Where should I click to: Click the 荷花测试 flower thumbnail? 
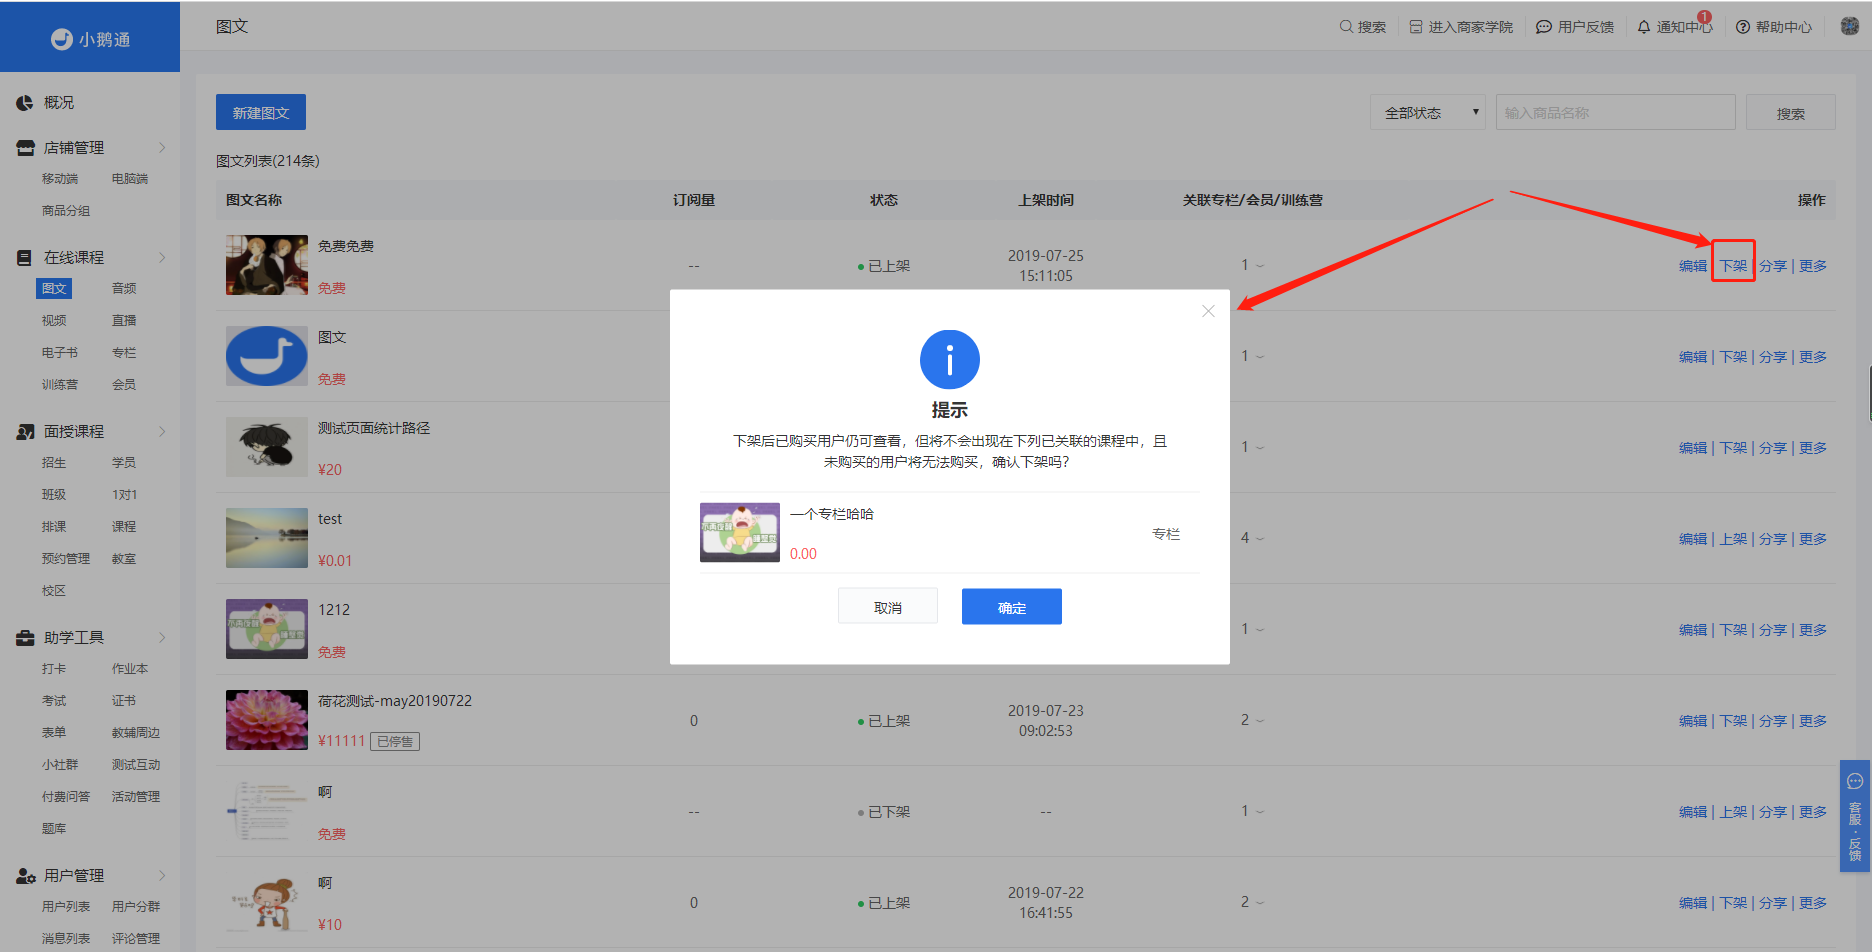[267, 720]
